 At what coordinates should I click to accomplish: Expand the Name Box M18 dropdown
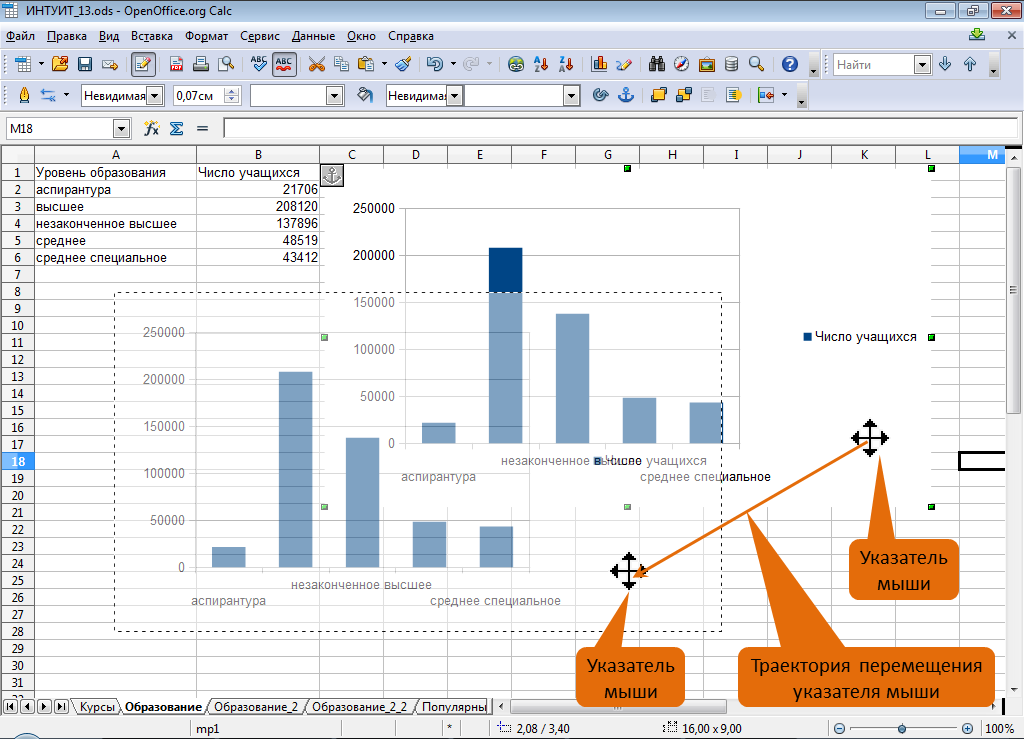(x=121, y=129)
